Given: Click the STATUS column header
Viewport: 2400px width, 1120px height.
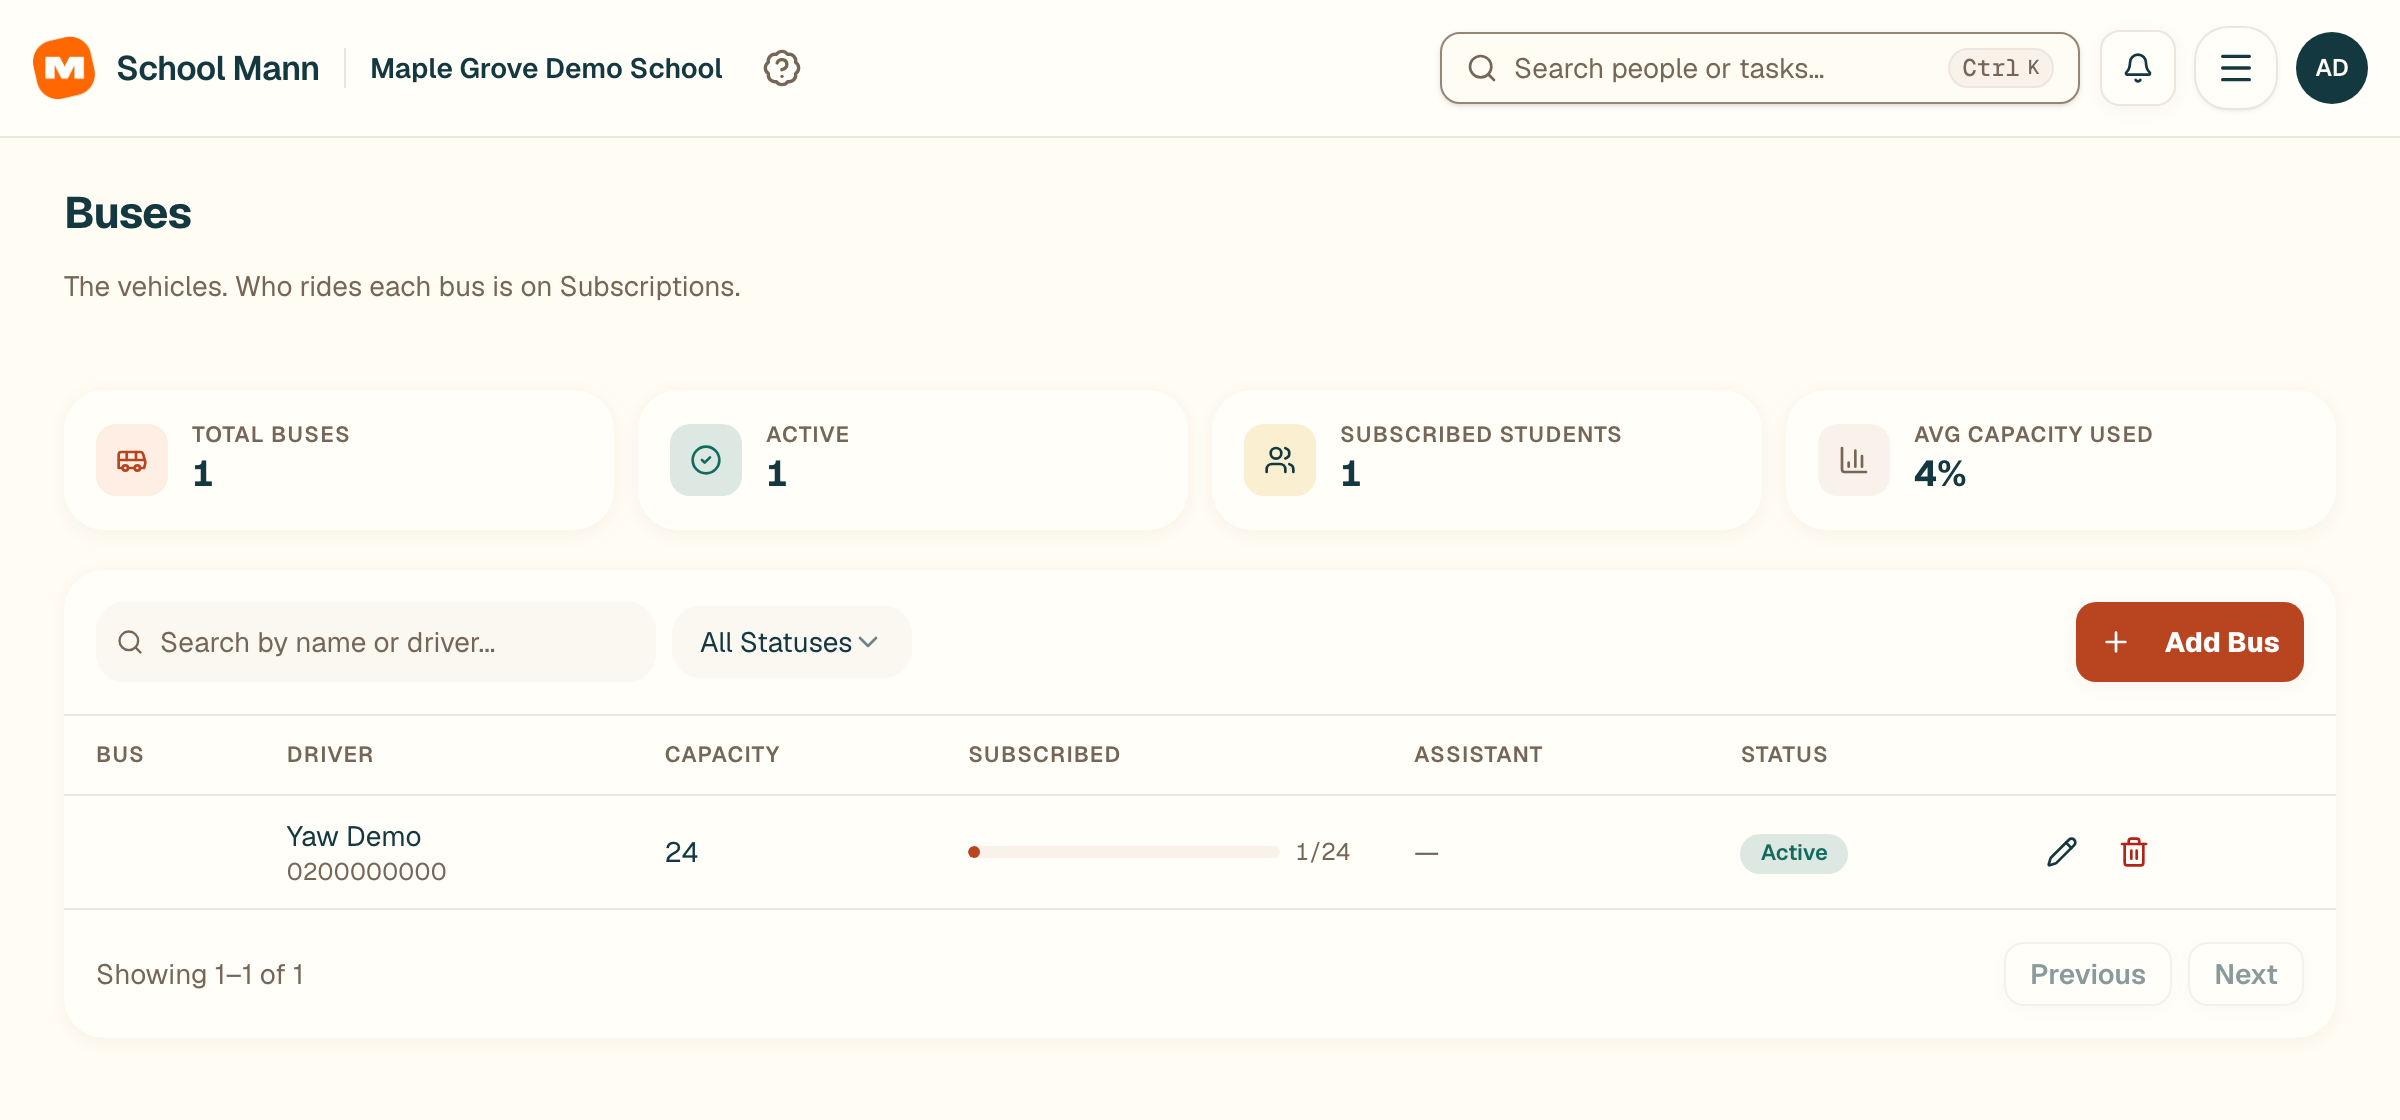Looking at the screenshot, I should (1784, 755).
